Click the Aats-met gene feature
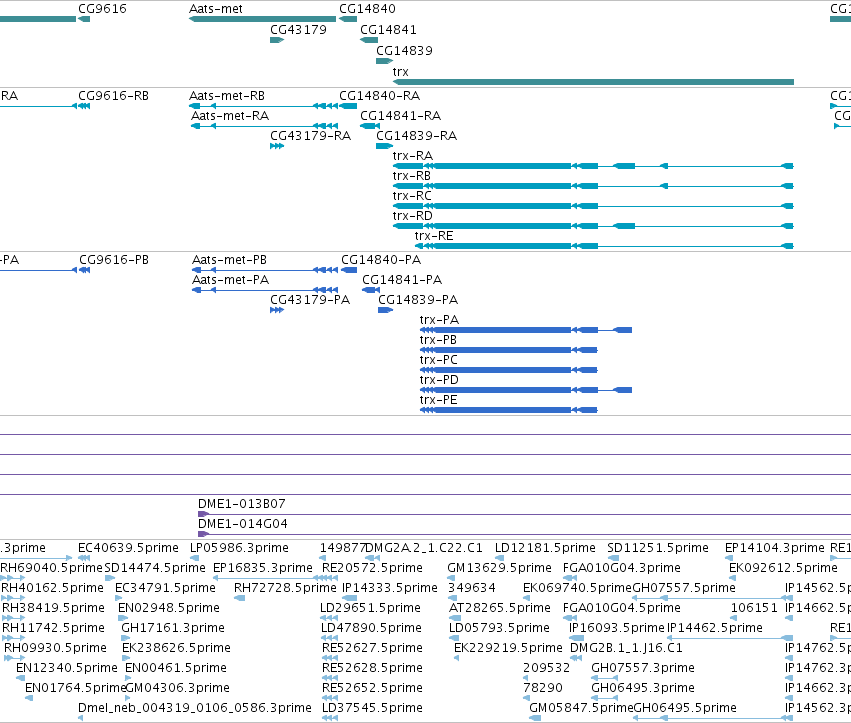The width and height of the screenshot is (851, 723). [x=262, y=19]
